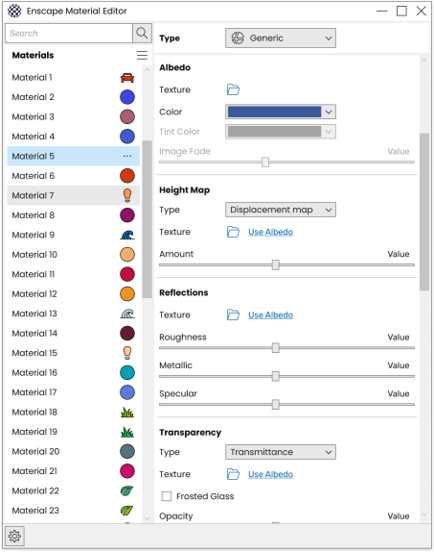
Task: Open the settings gear at bottom left
Action: pos(14,536)
